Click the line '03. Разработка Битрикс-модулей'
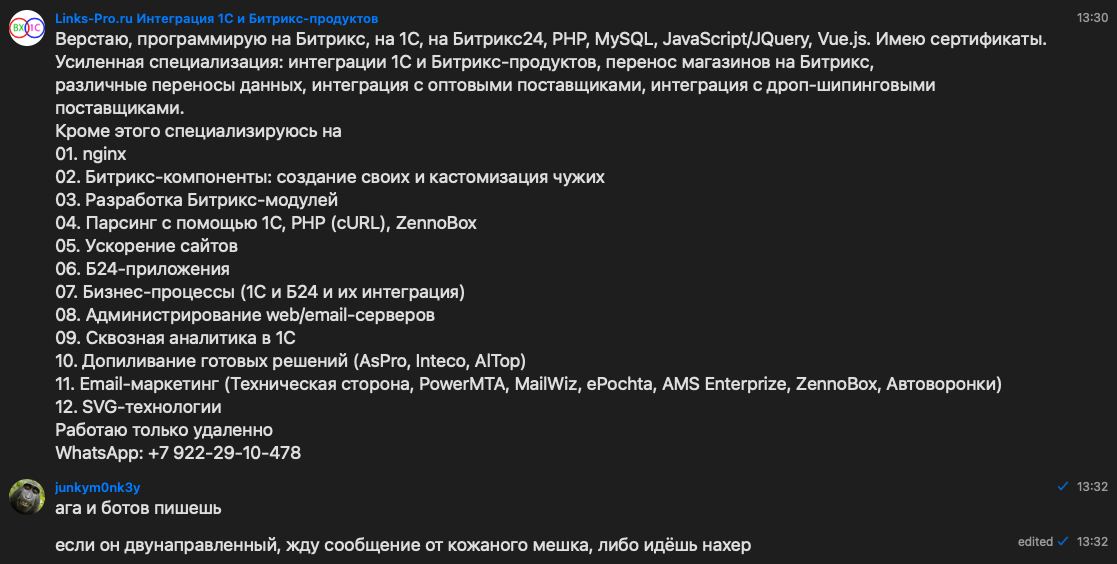This screenshot has height=564, width=1117. [x=196, y=200]
